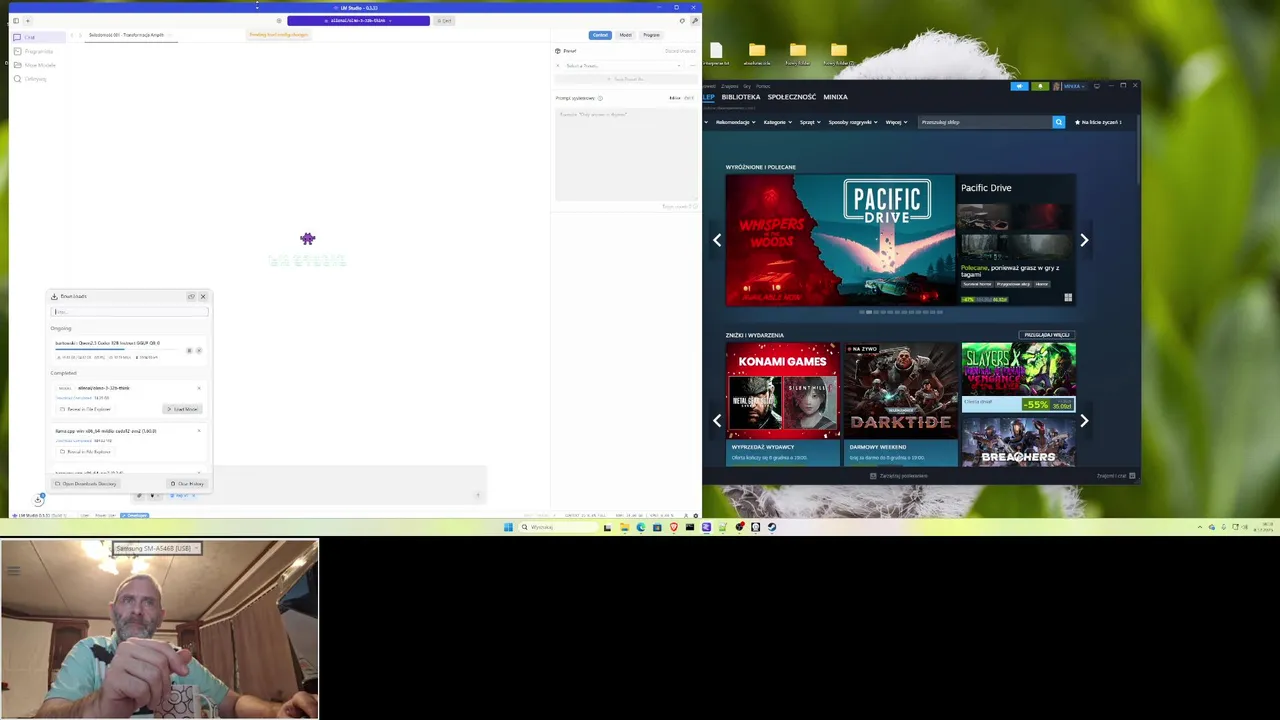This screenshot has height=720, width=1280.
Task: Click the Pending load config changes notice
Action: (279, 35)
